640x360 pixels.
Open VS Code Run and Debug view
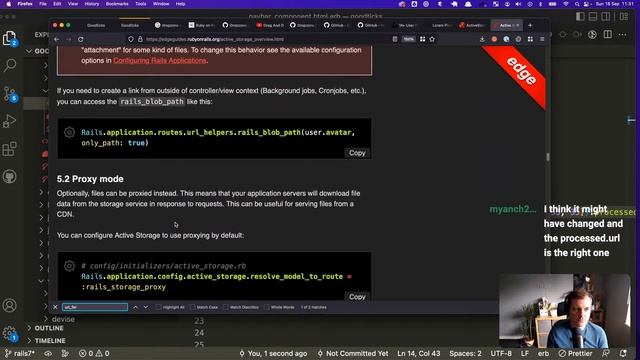[x=9, y=121]
